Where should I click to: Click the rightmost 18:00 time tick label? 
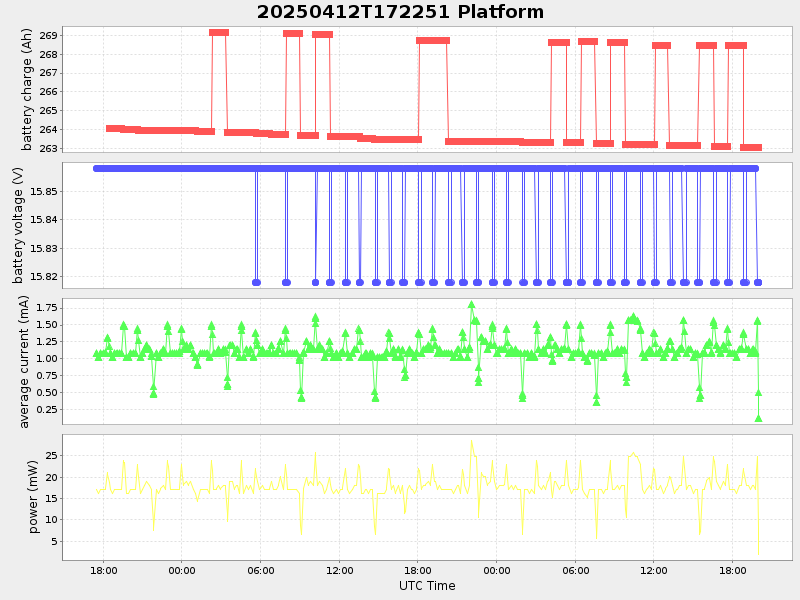pos(732,570)
